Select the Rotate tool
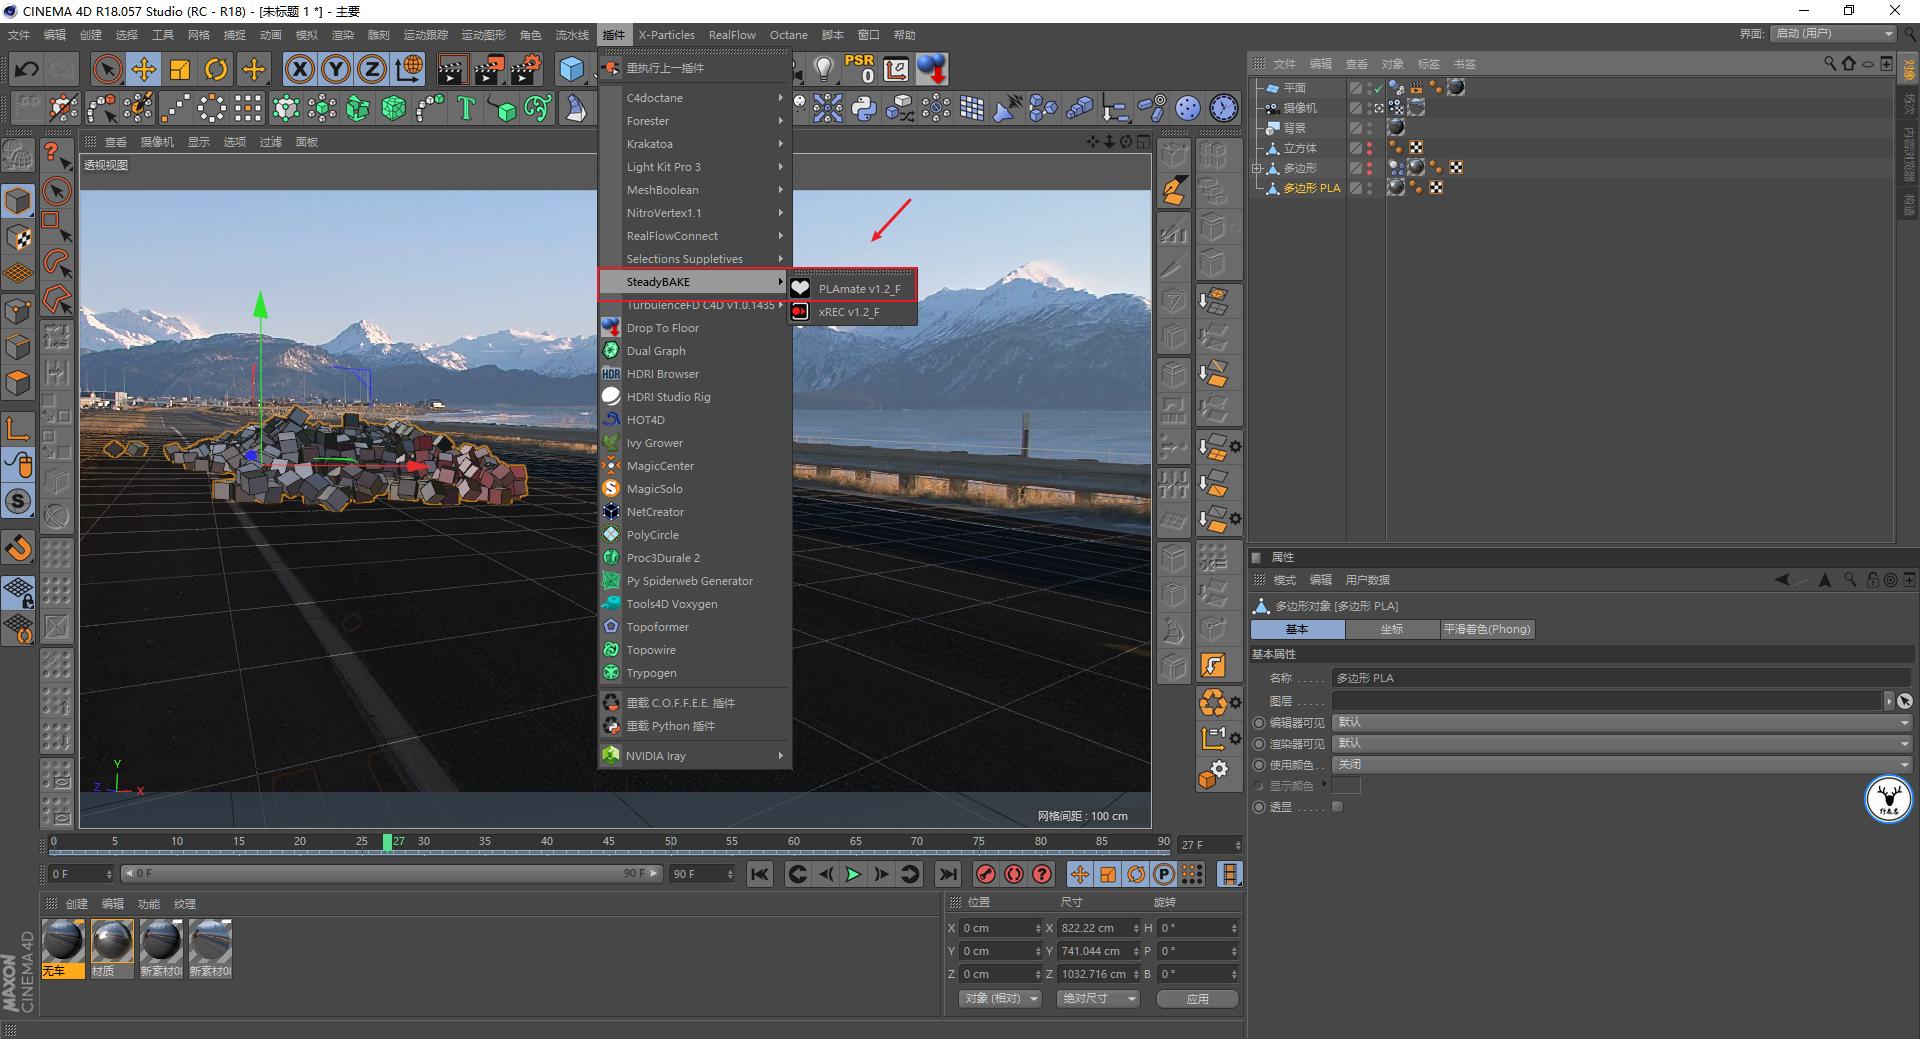This screenshot has width=1920, height=1039. (216, 69)
